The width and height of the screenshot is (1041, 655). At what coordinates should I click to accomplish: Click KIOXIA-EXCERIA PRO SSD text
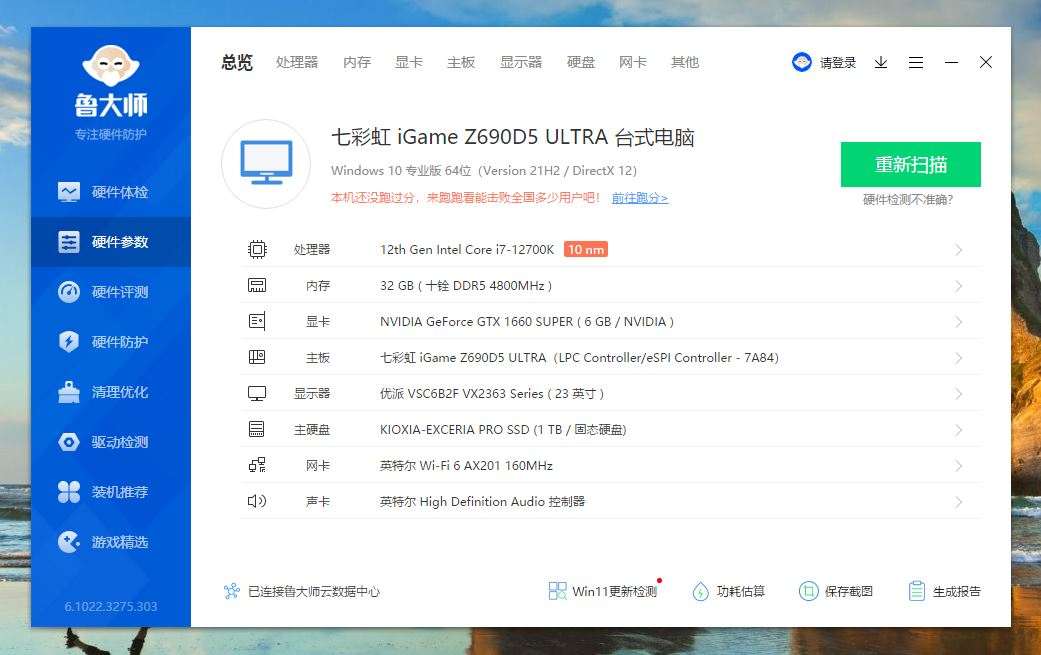[x=503, y=429]
